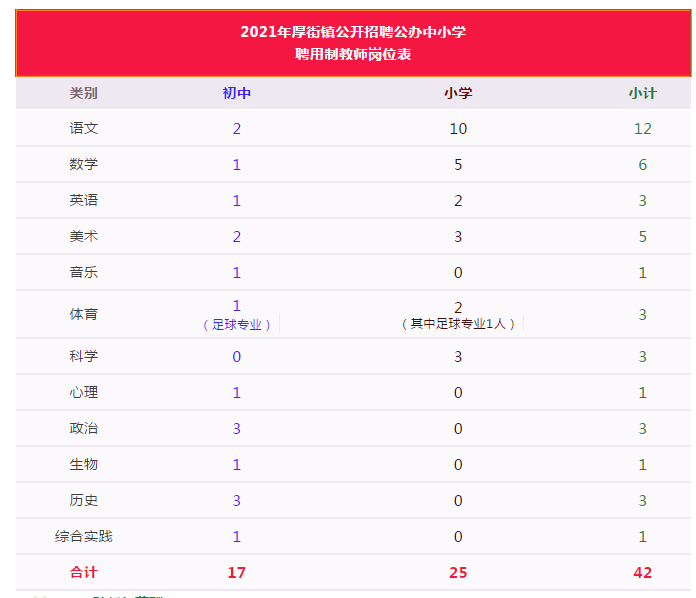Select the '初中' column header
This screenshot has width=696, height=598.
(x=237, y=93)
